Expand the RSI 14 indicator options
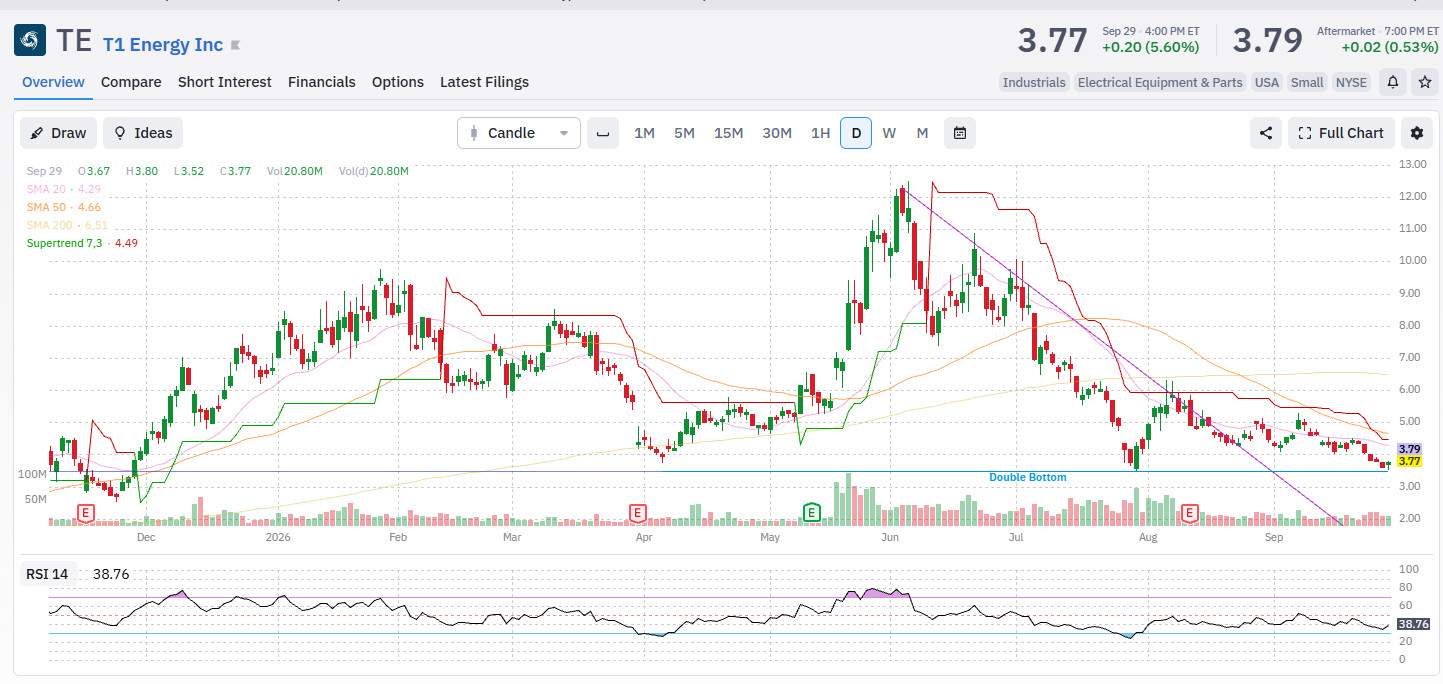This screenshot has width=1443, height=684. (x=47, y=574)
